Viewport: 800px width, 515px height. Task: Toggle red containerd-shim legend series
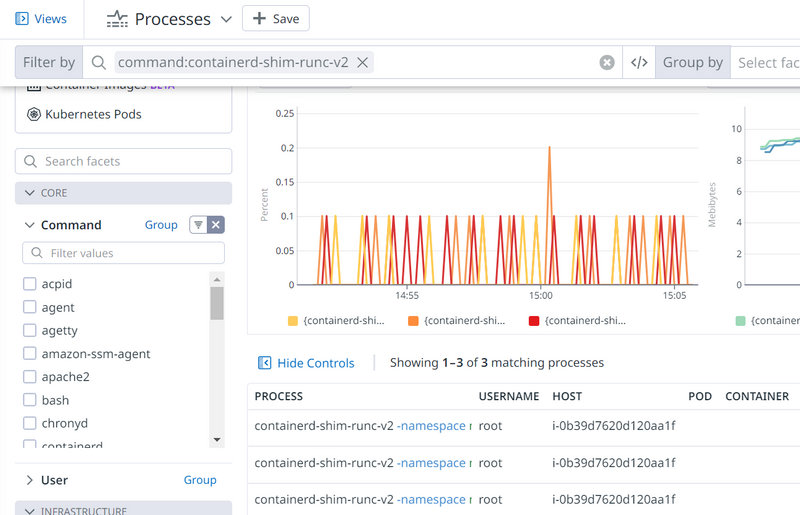[x=577, y=321]
